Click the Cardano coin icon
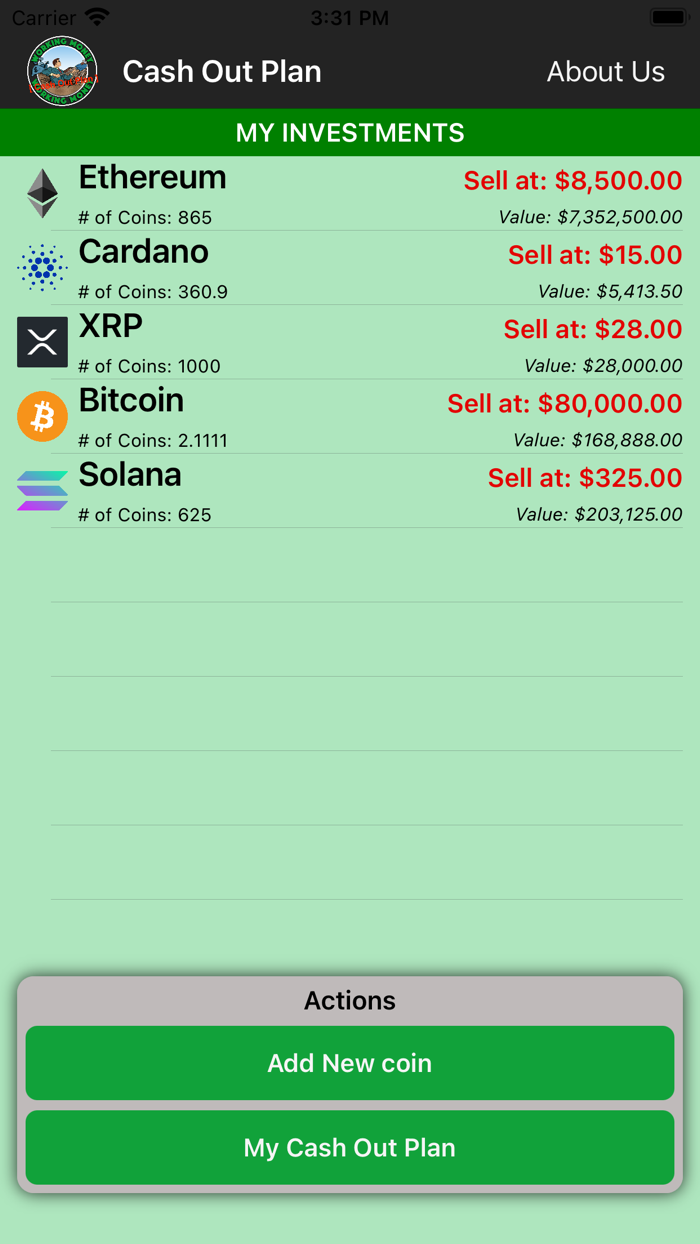The image size is (700, 1244). click(x=42, y=267)
